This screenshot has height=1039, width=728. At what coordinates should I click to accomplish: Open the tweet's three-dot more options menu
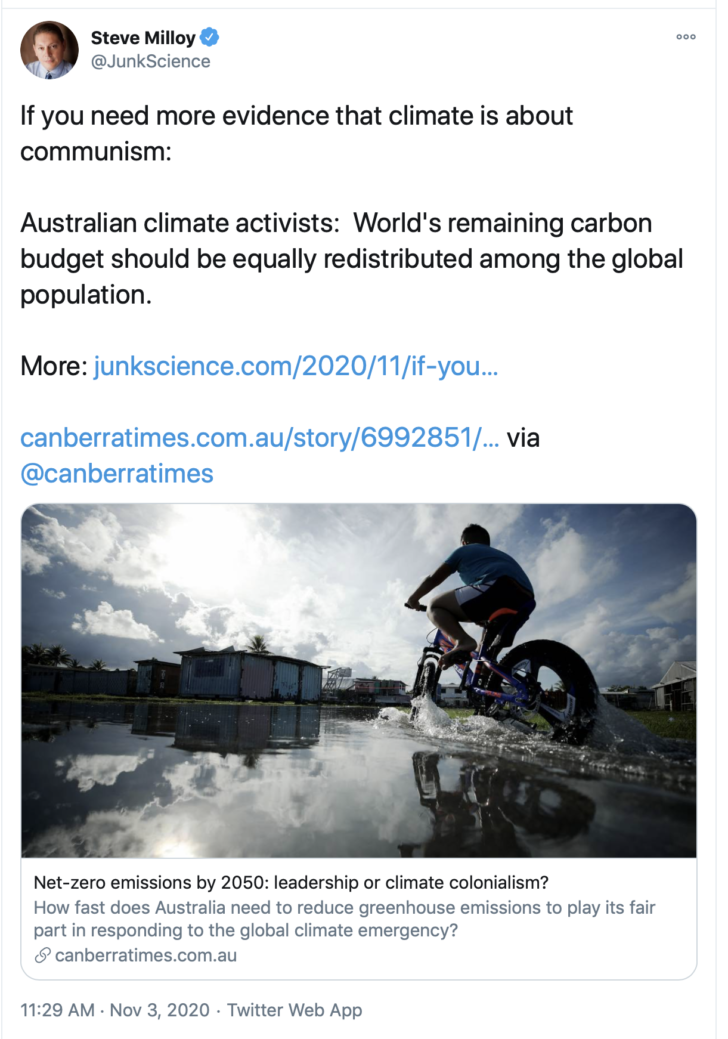[x=686, y=37]
